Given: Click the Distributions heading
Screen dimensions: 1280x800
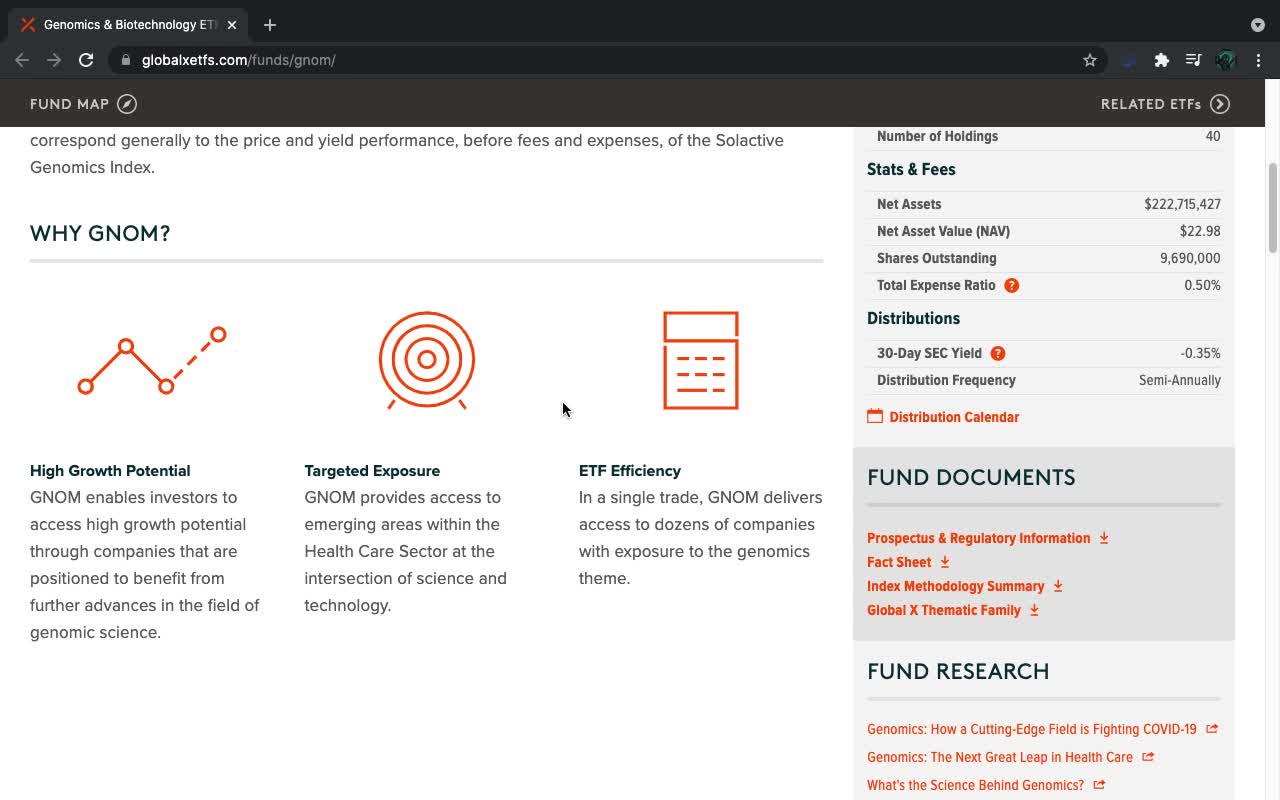Looking at the screenshot, I should click(x=913, y=318).
